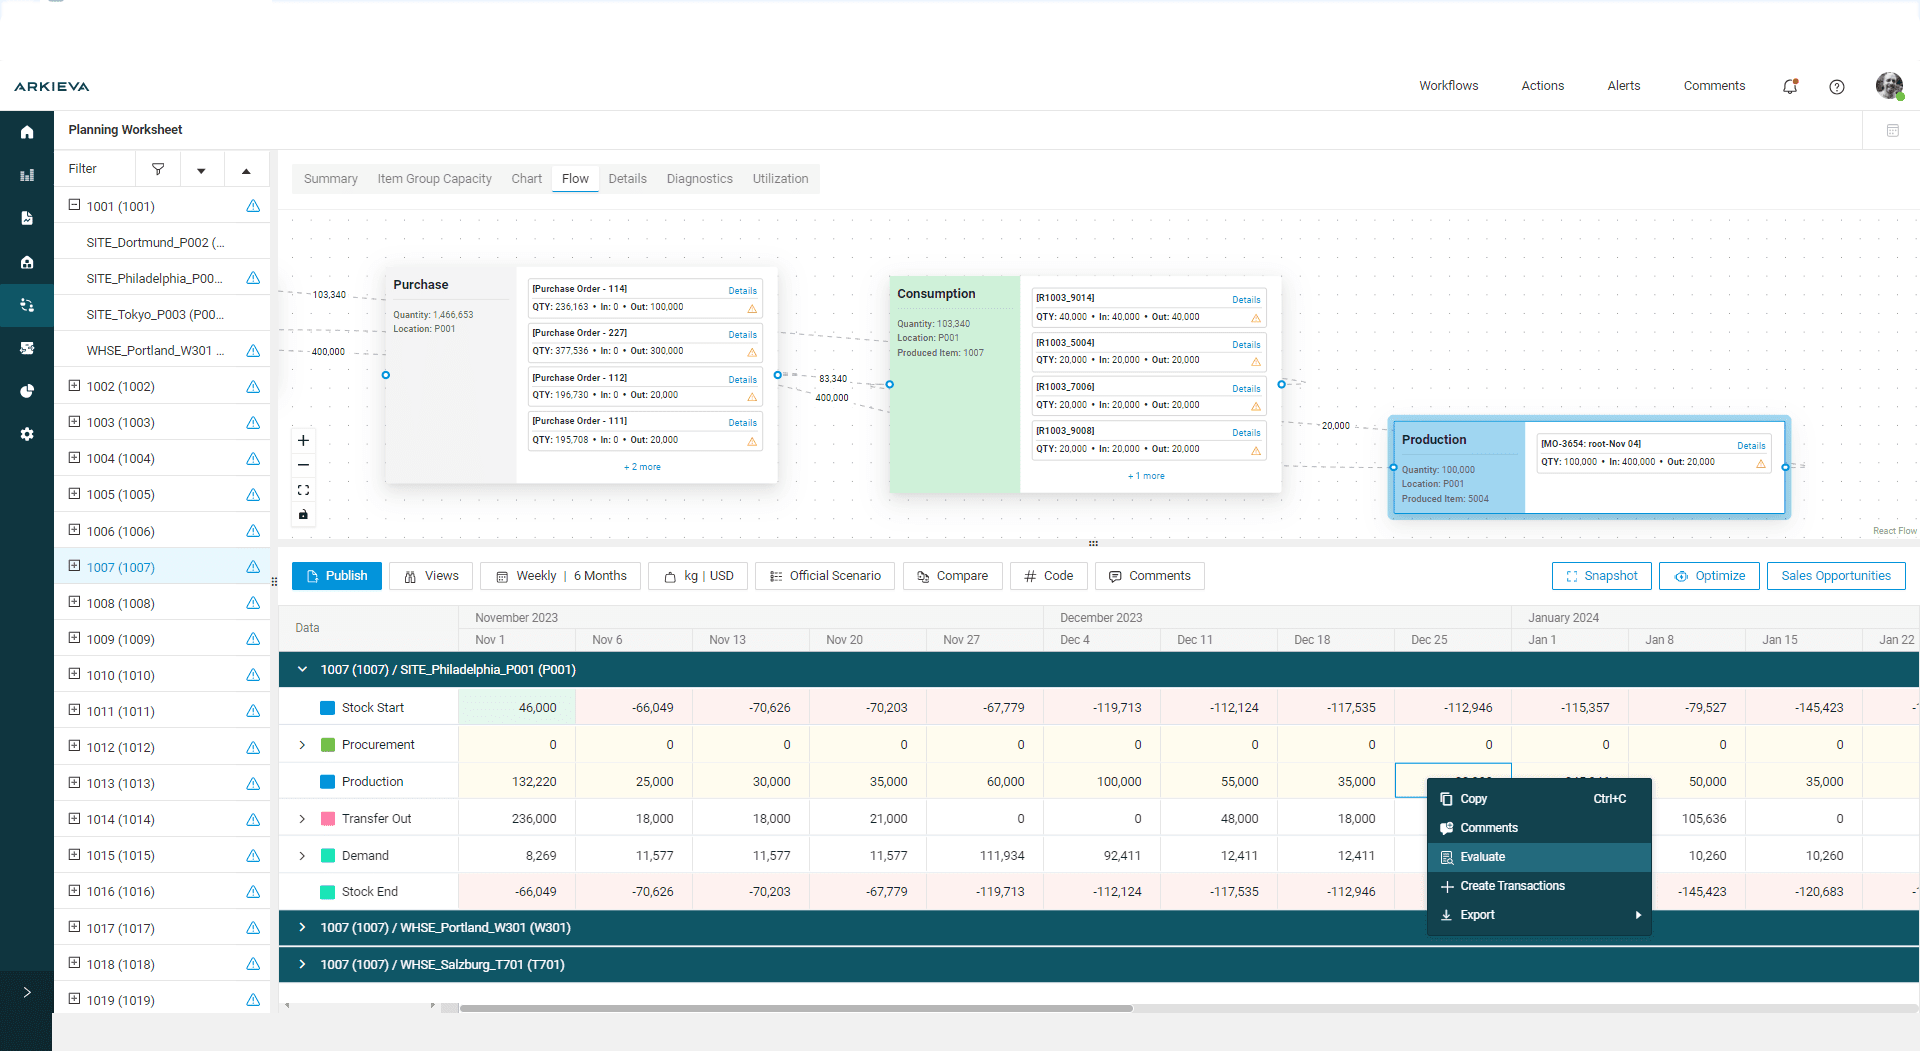Collapse the SITE_Philadelphia_P001 group header

[302, 670]
